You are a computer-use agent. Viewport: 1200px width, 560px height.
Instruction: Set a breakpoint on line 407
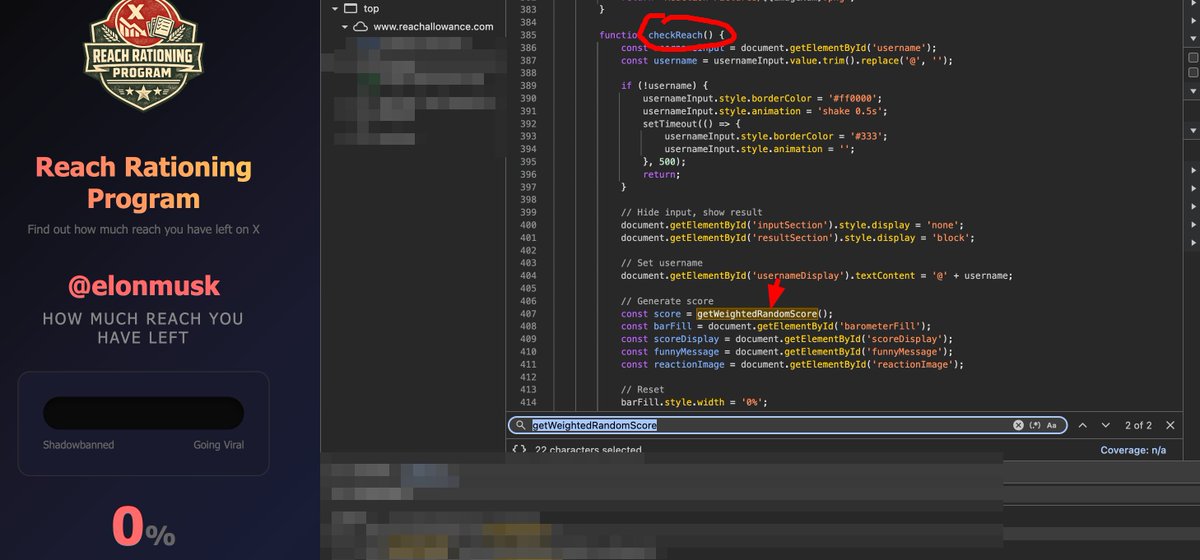coord(528,313)
